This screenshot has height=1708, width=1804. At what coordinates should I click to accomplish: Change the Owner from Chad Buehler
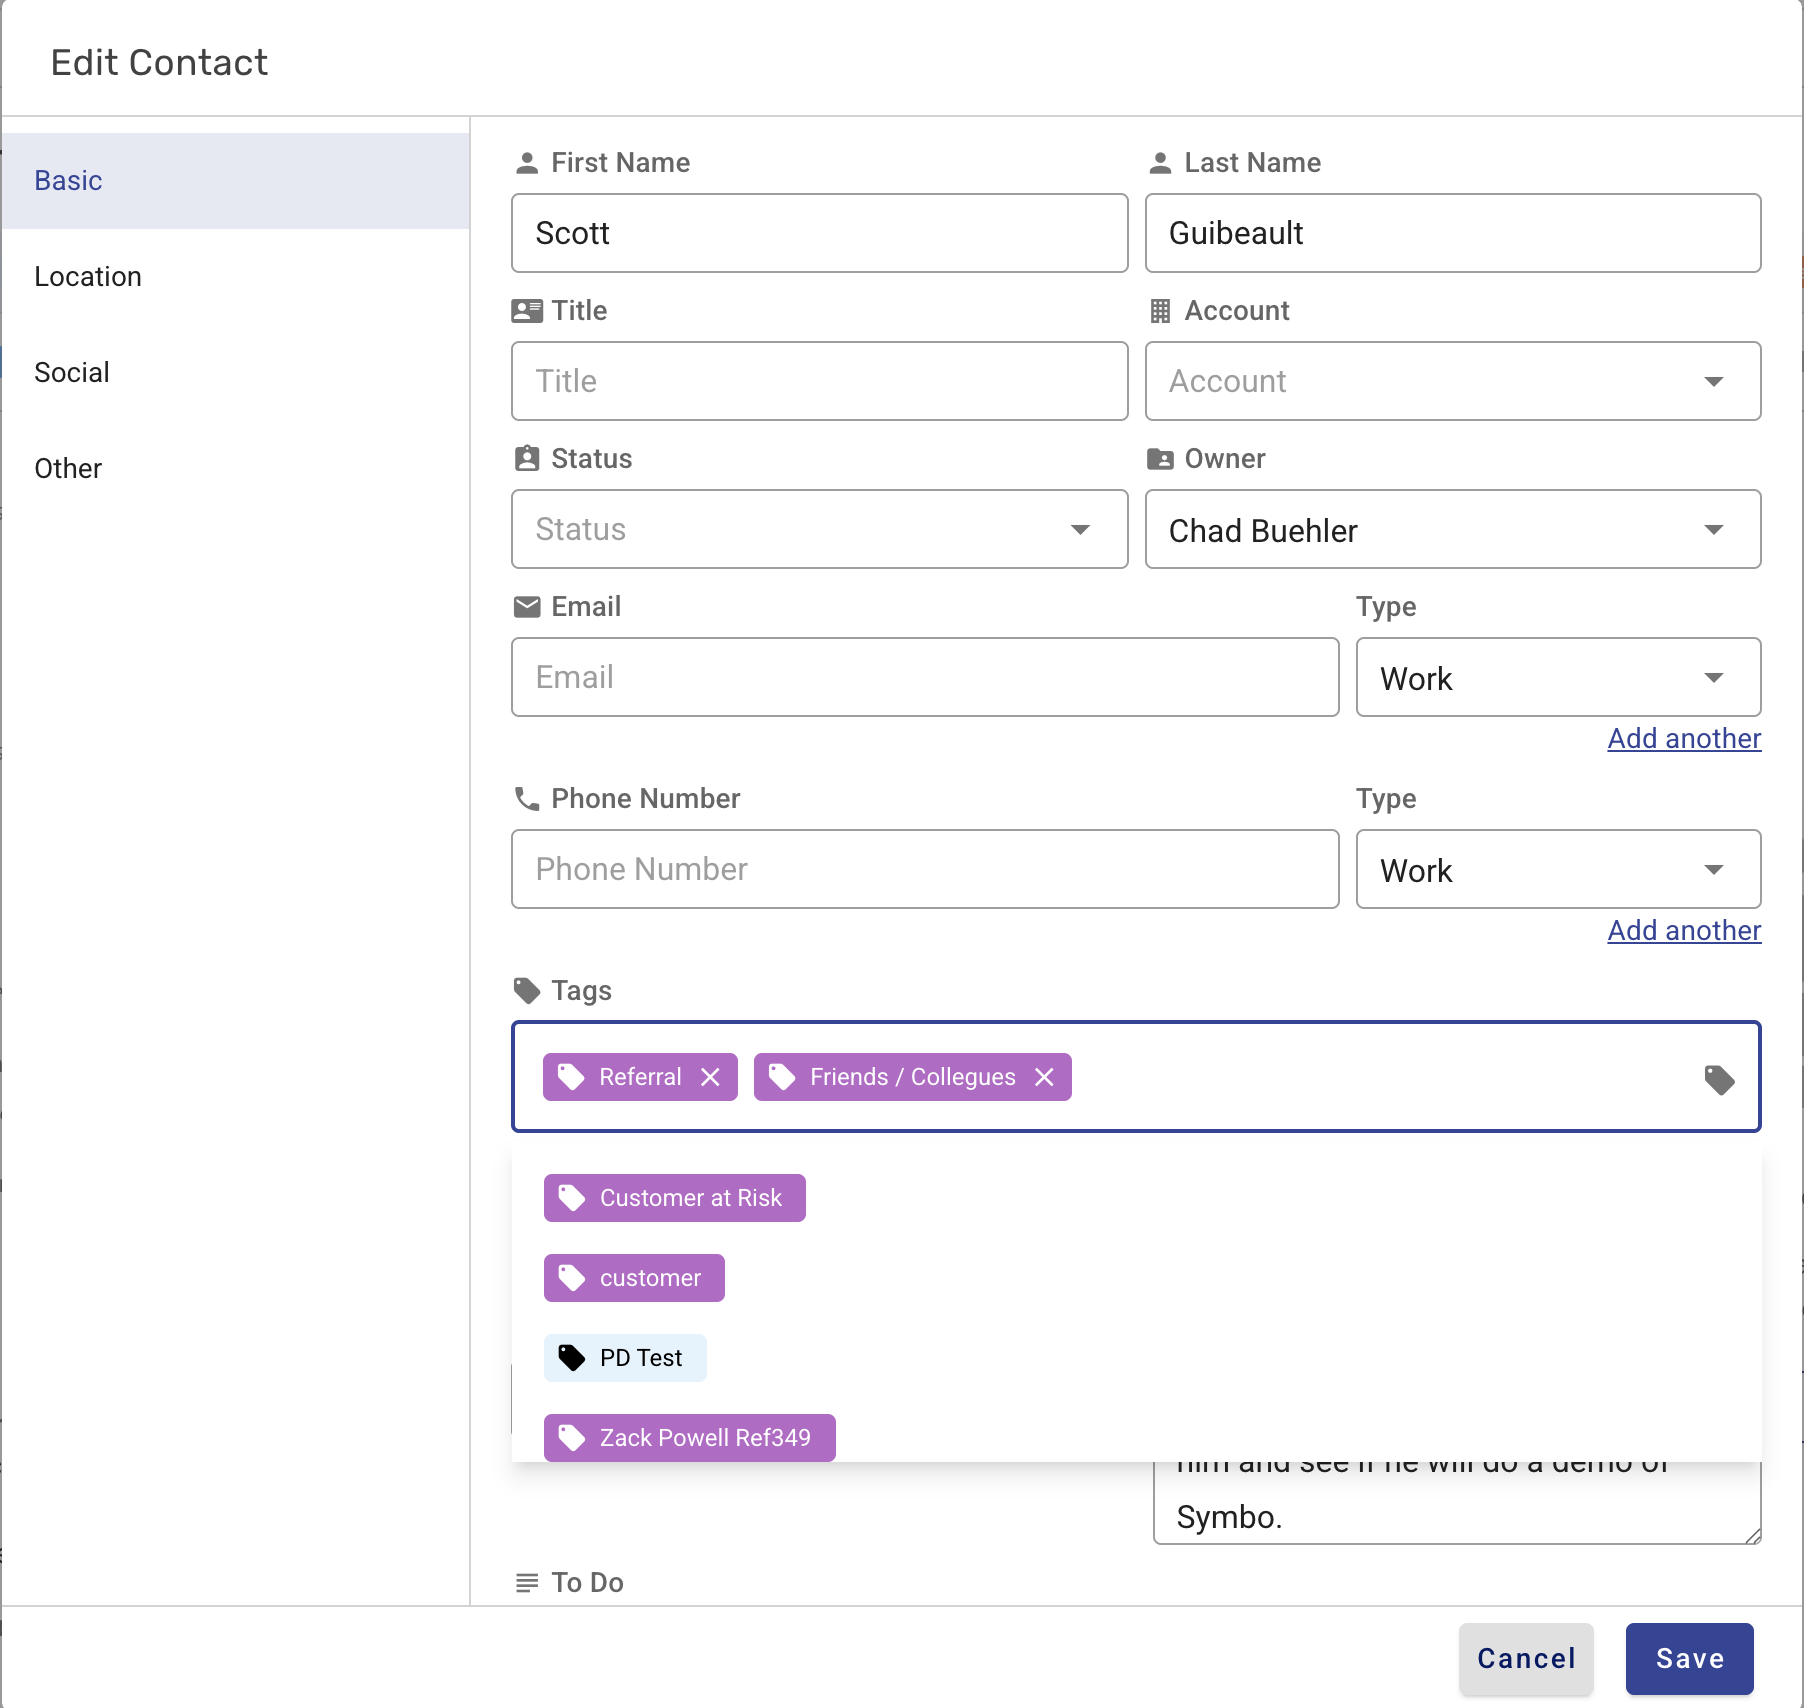[1452, 529]
